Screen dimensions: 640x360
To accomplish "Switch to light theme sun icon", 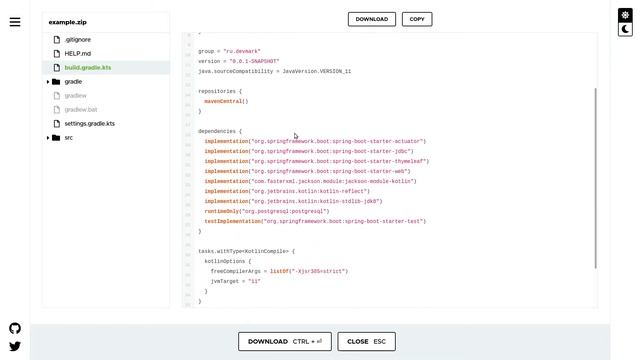I will 625,16.
